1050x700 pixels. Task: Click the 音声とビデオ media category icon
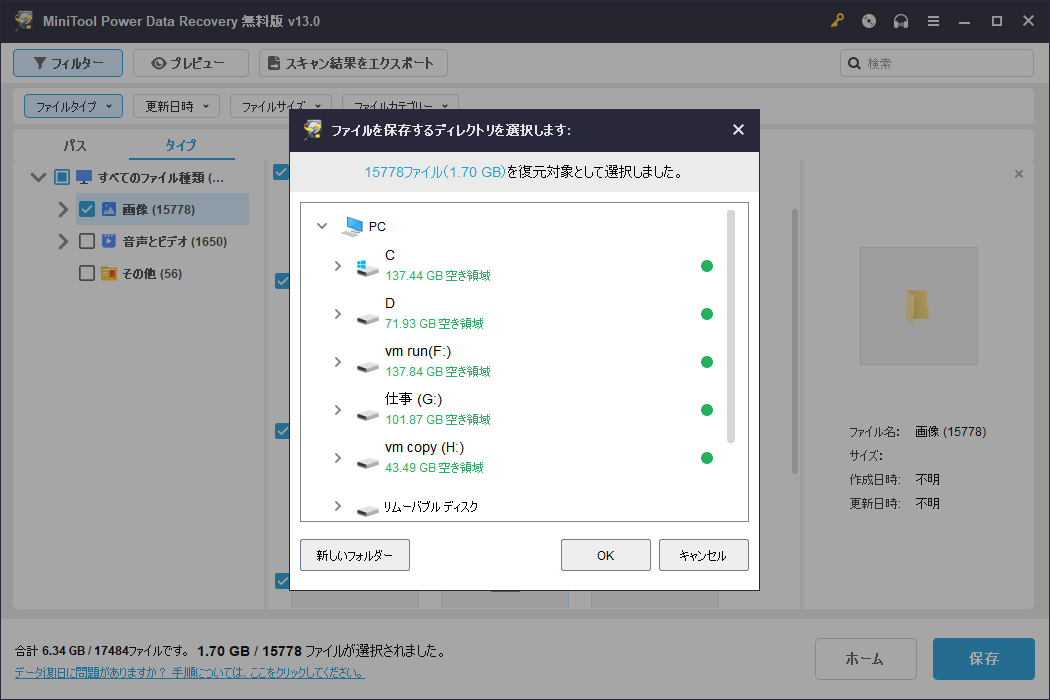[x=108, y=240]
